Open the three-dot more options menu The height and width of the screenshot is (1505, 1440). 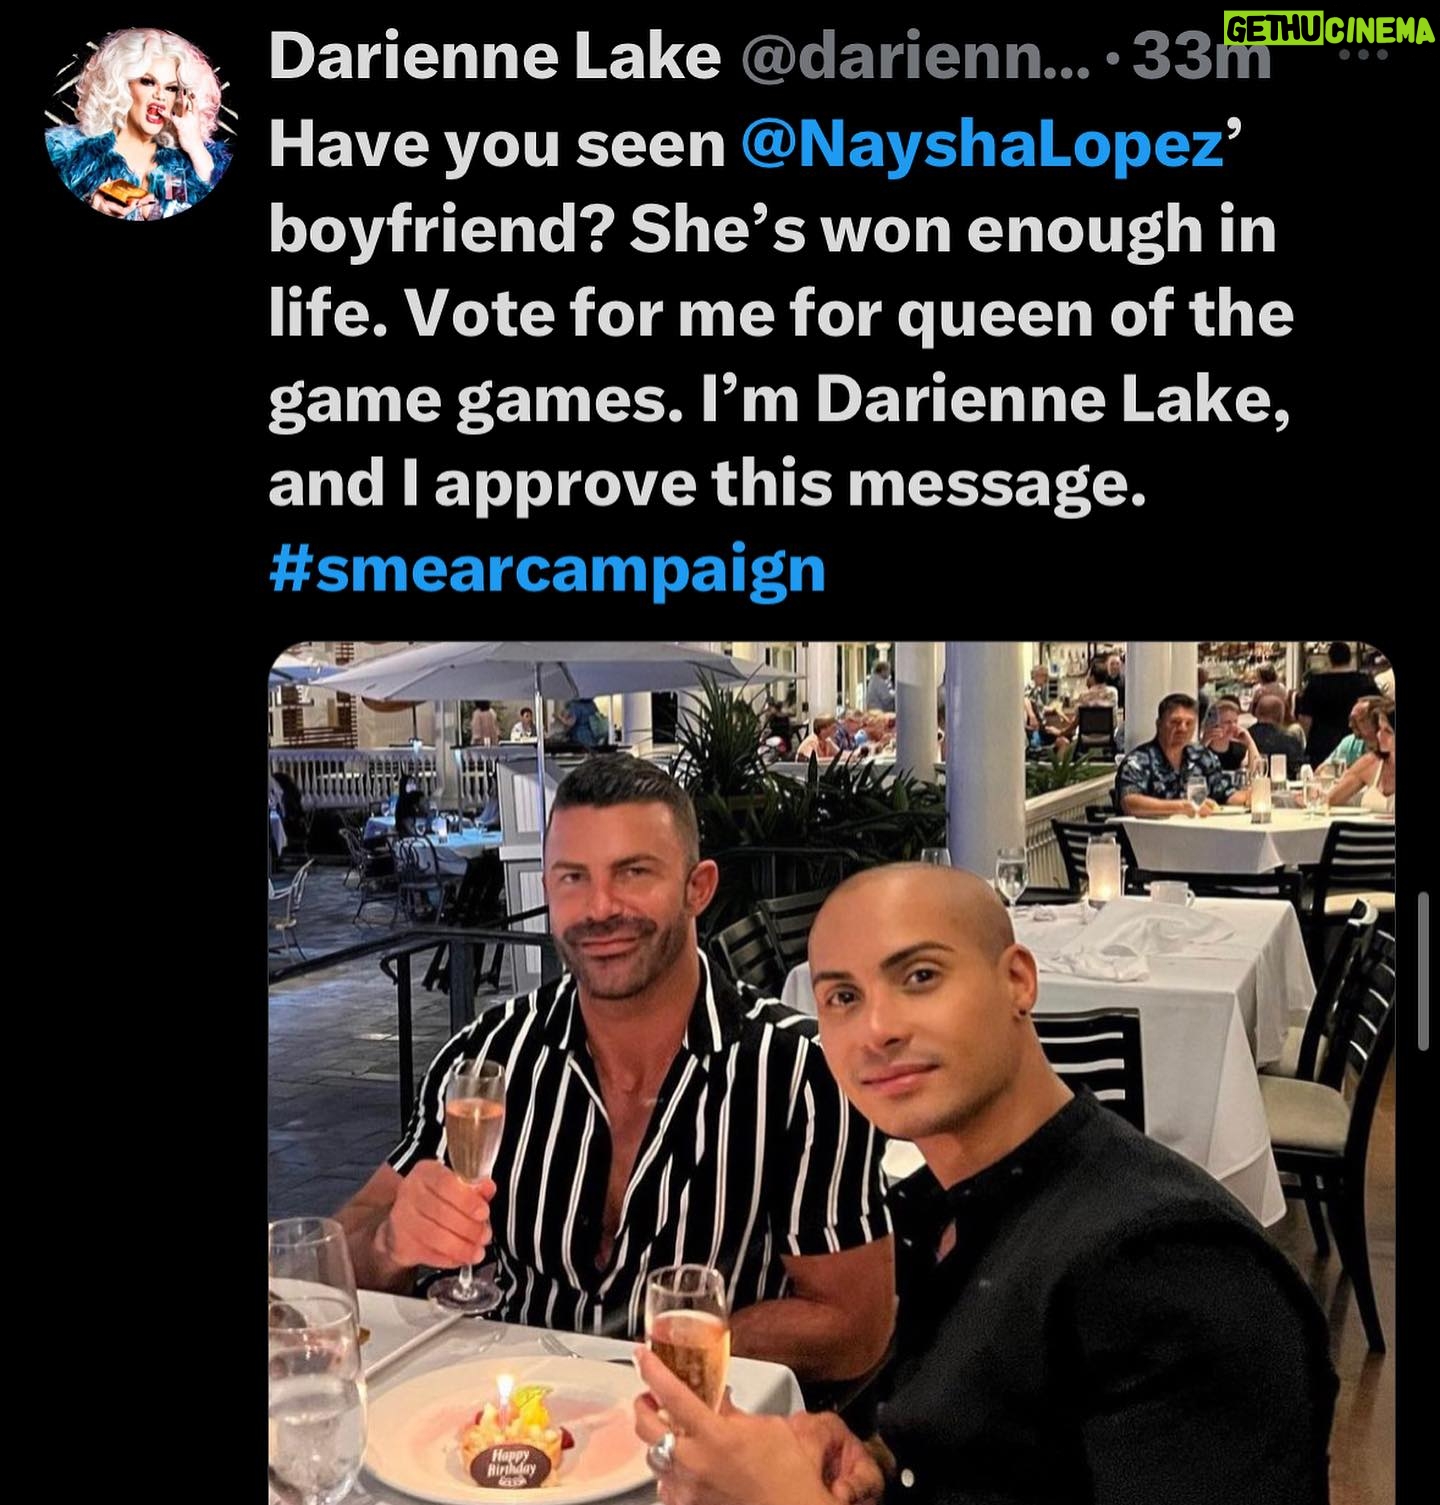1366,55
